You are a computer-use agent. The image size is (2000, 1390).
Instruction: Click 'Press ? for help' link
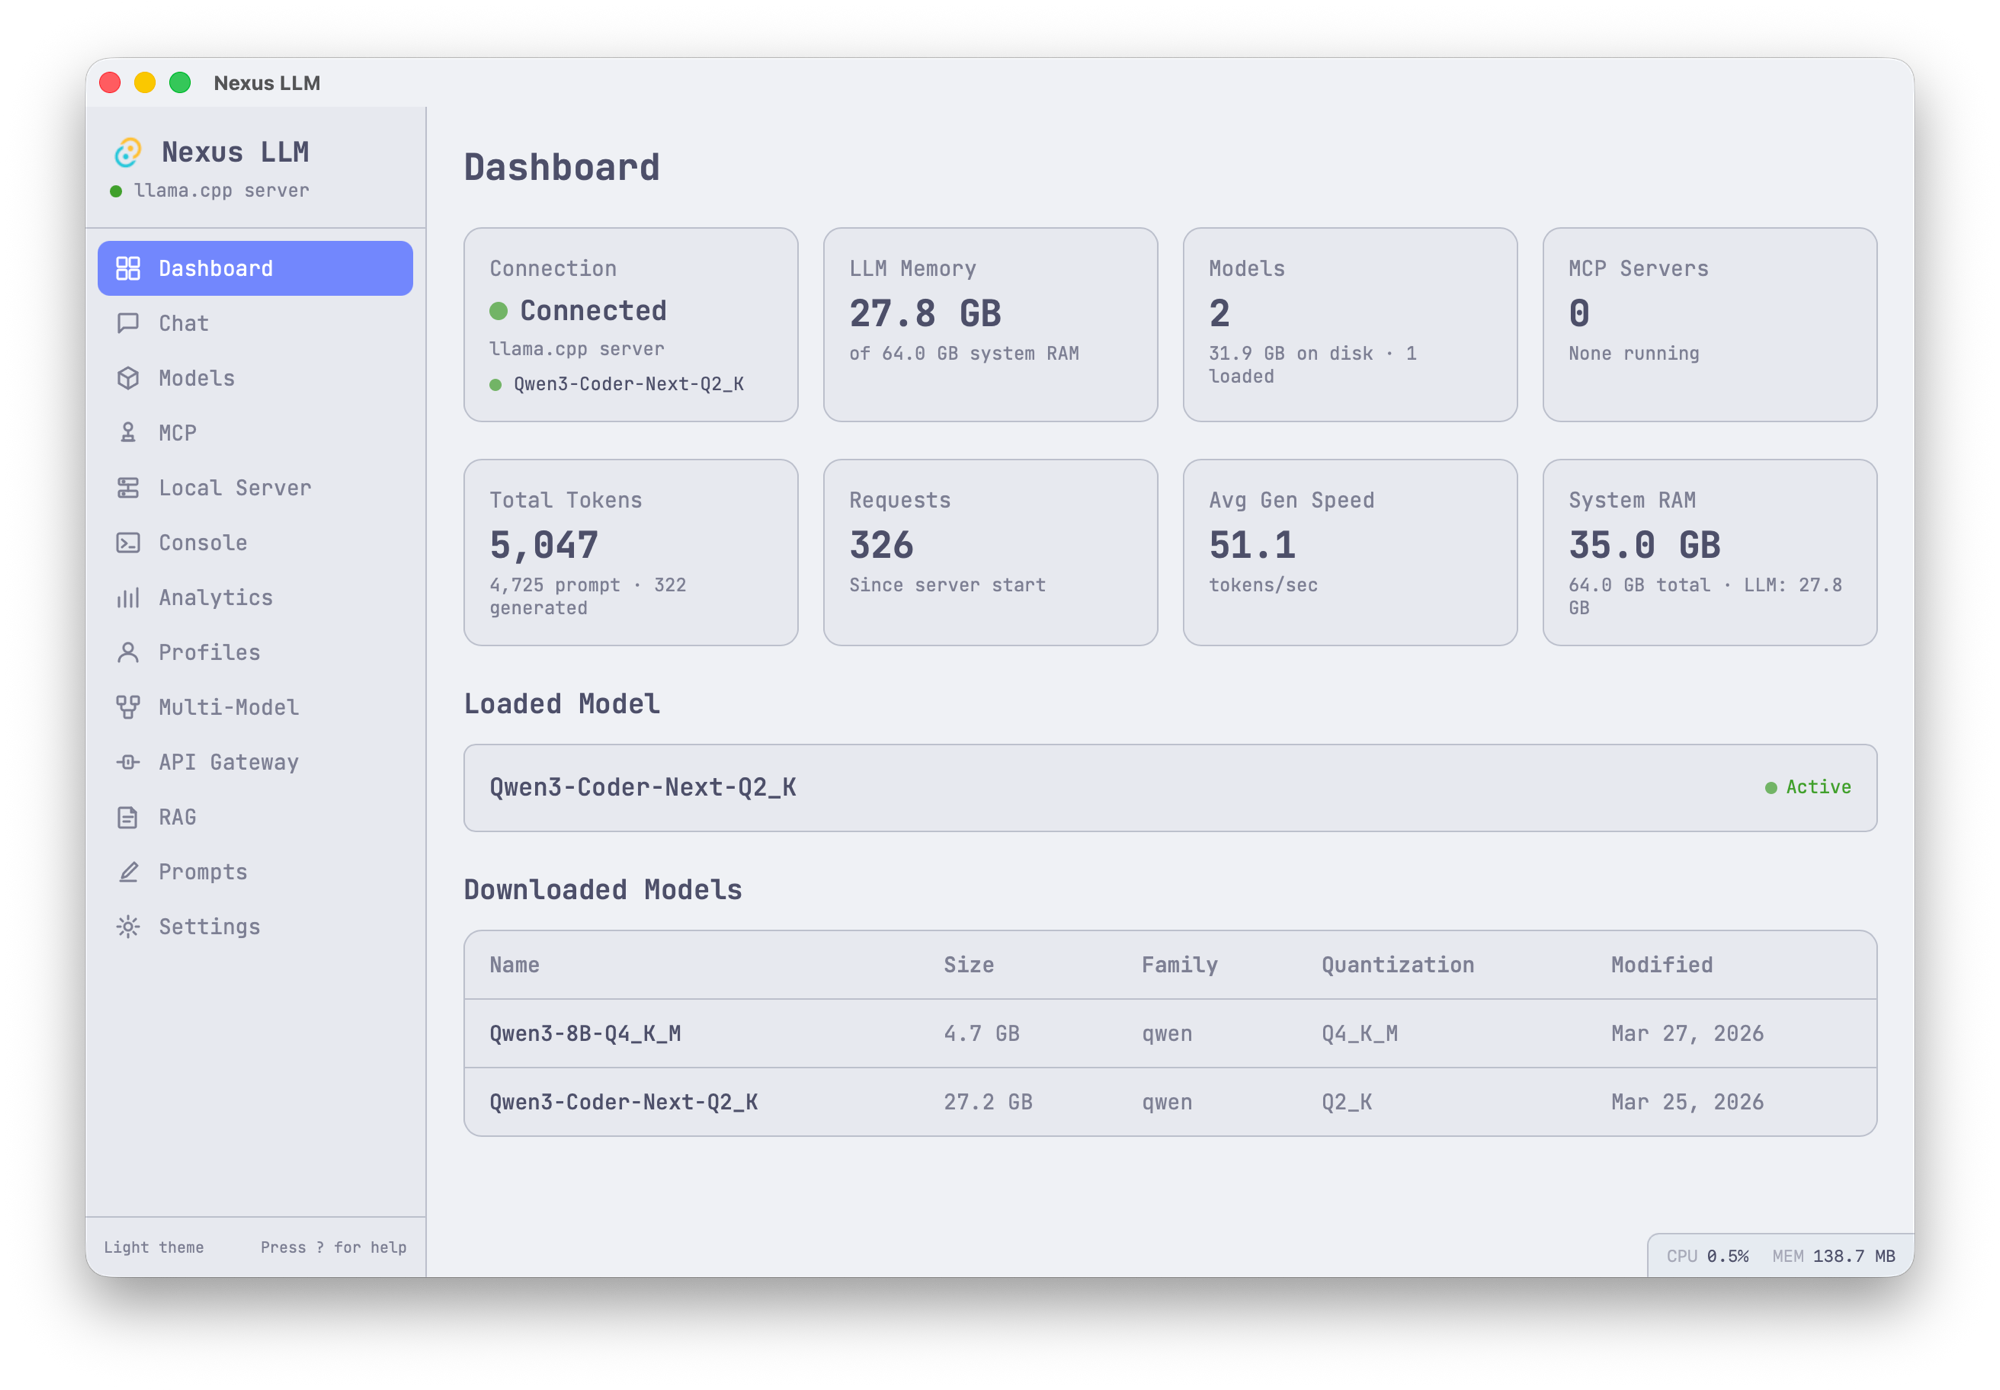[x=333, y=1247]
